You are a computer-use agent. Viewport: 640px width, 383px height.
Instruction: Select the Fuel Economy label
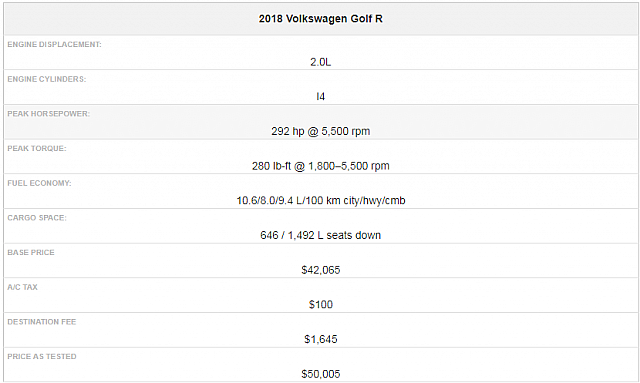[x=39, y=183]
